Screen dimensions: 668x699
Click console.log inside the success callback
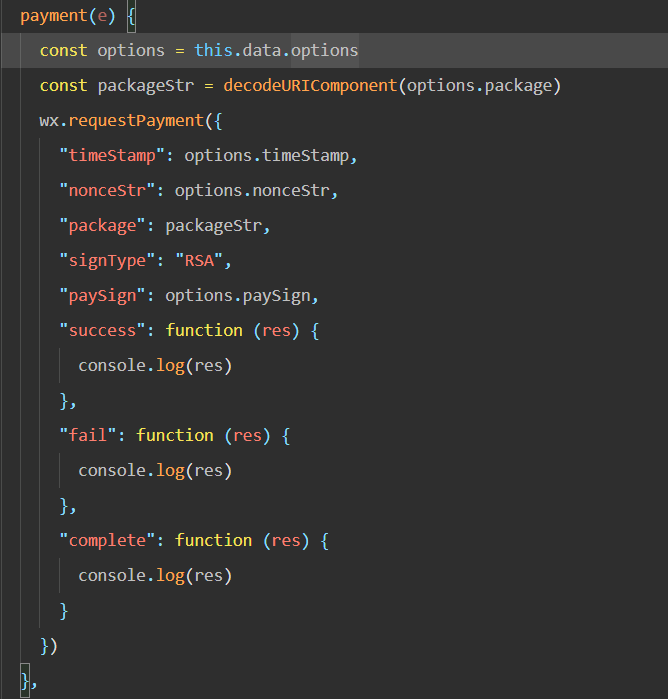click(x=132, y=366)
